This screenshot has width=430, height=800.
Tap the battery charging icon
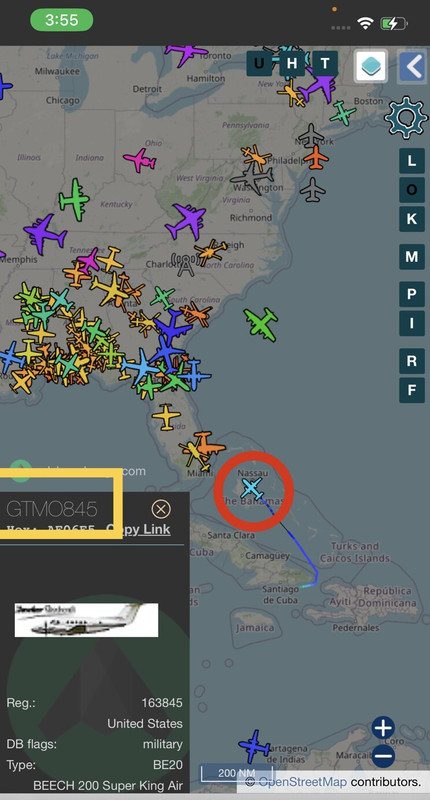pos(393,23)
